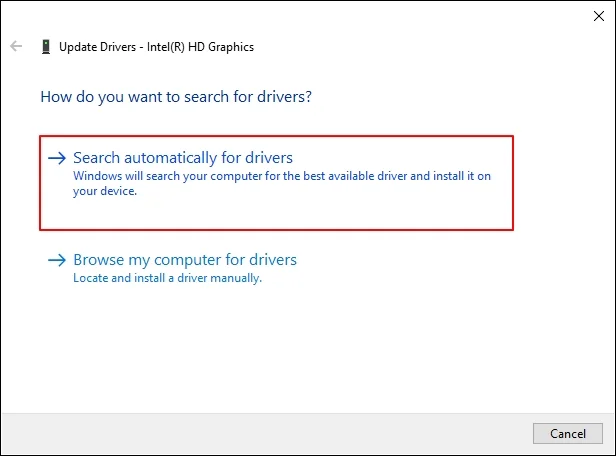Image resolution: width=616 pixels, height=456 pixels.
Task: Click the arrow icon before Search automatically
Action: click(58, 158)
